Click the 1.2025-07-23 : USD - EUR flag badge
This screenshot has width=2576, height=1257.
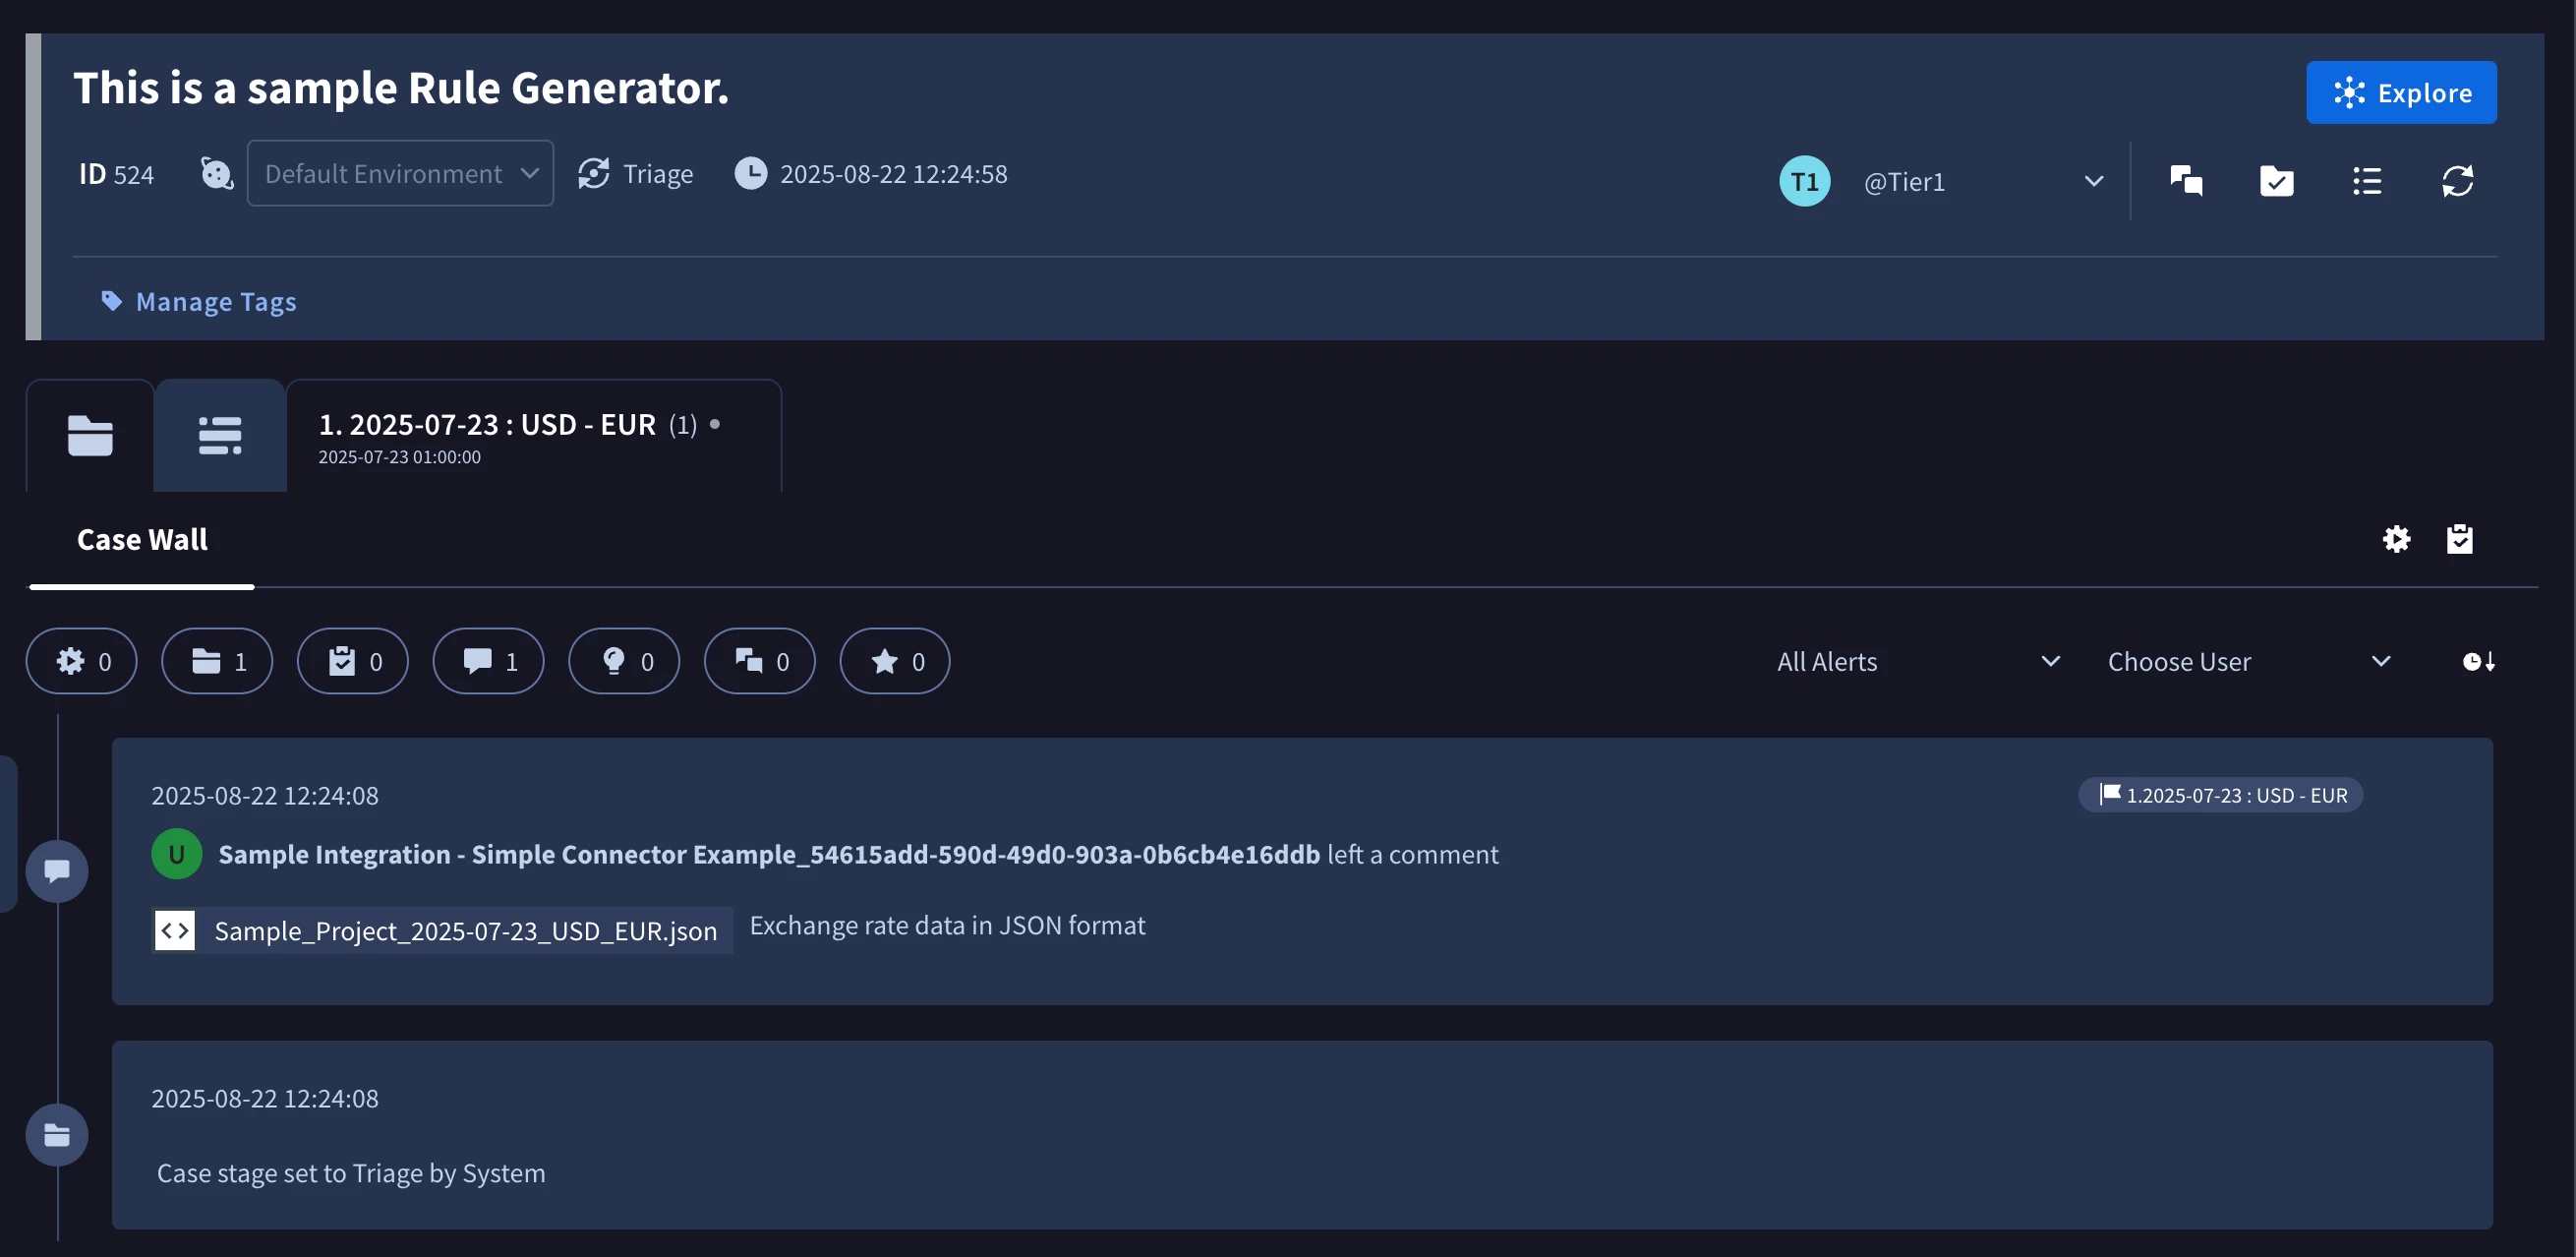[x=2220, y=795]
